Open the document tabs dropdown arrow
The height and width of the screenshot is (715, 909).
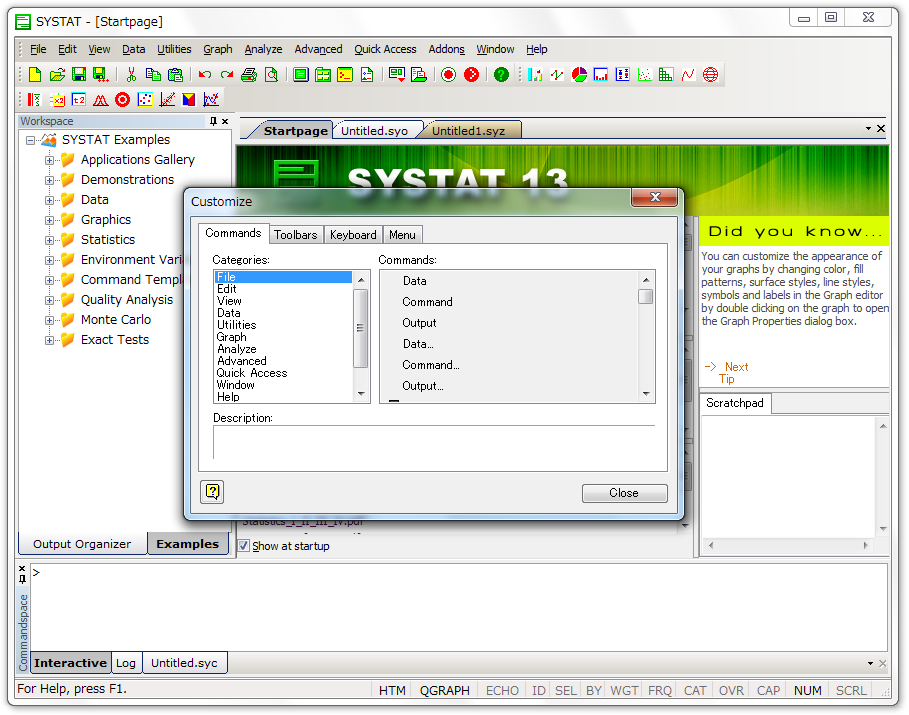[x=868, y=128]
